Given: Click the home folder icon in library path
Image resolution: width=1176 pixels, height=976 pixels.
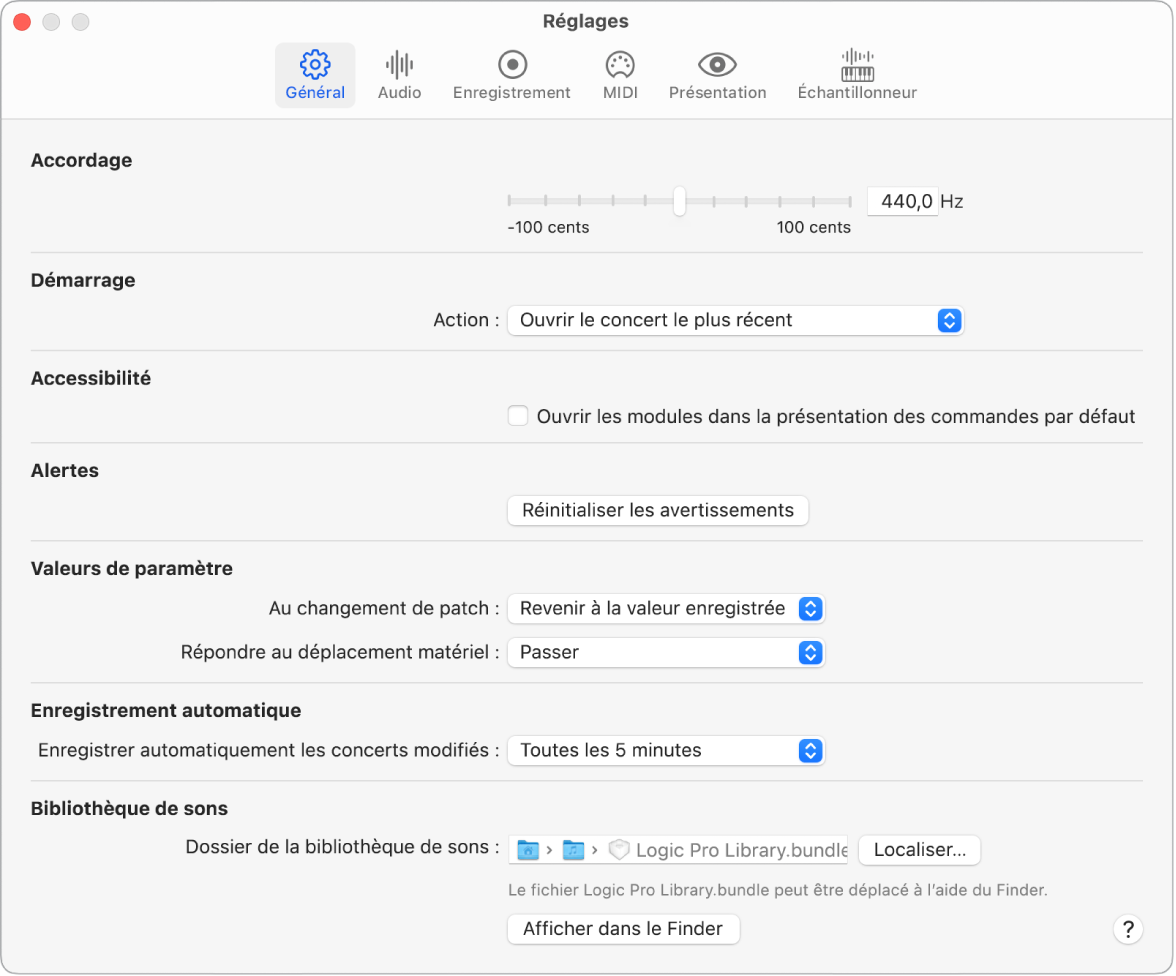Looking at the screenshot, I should click(527, 850).
